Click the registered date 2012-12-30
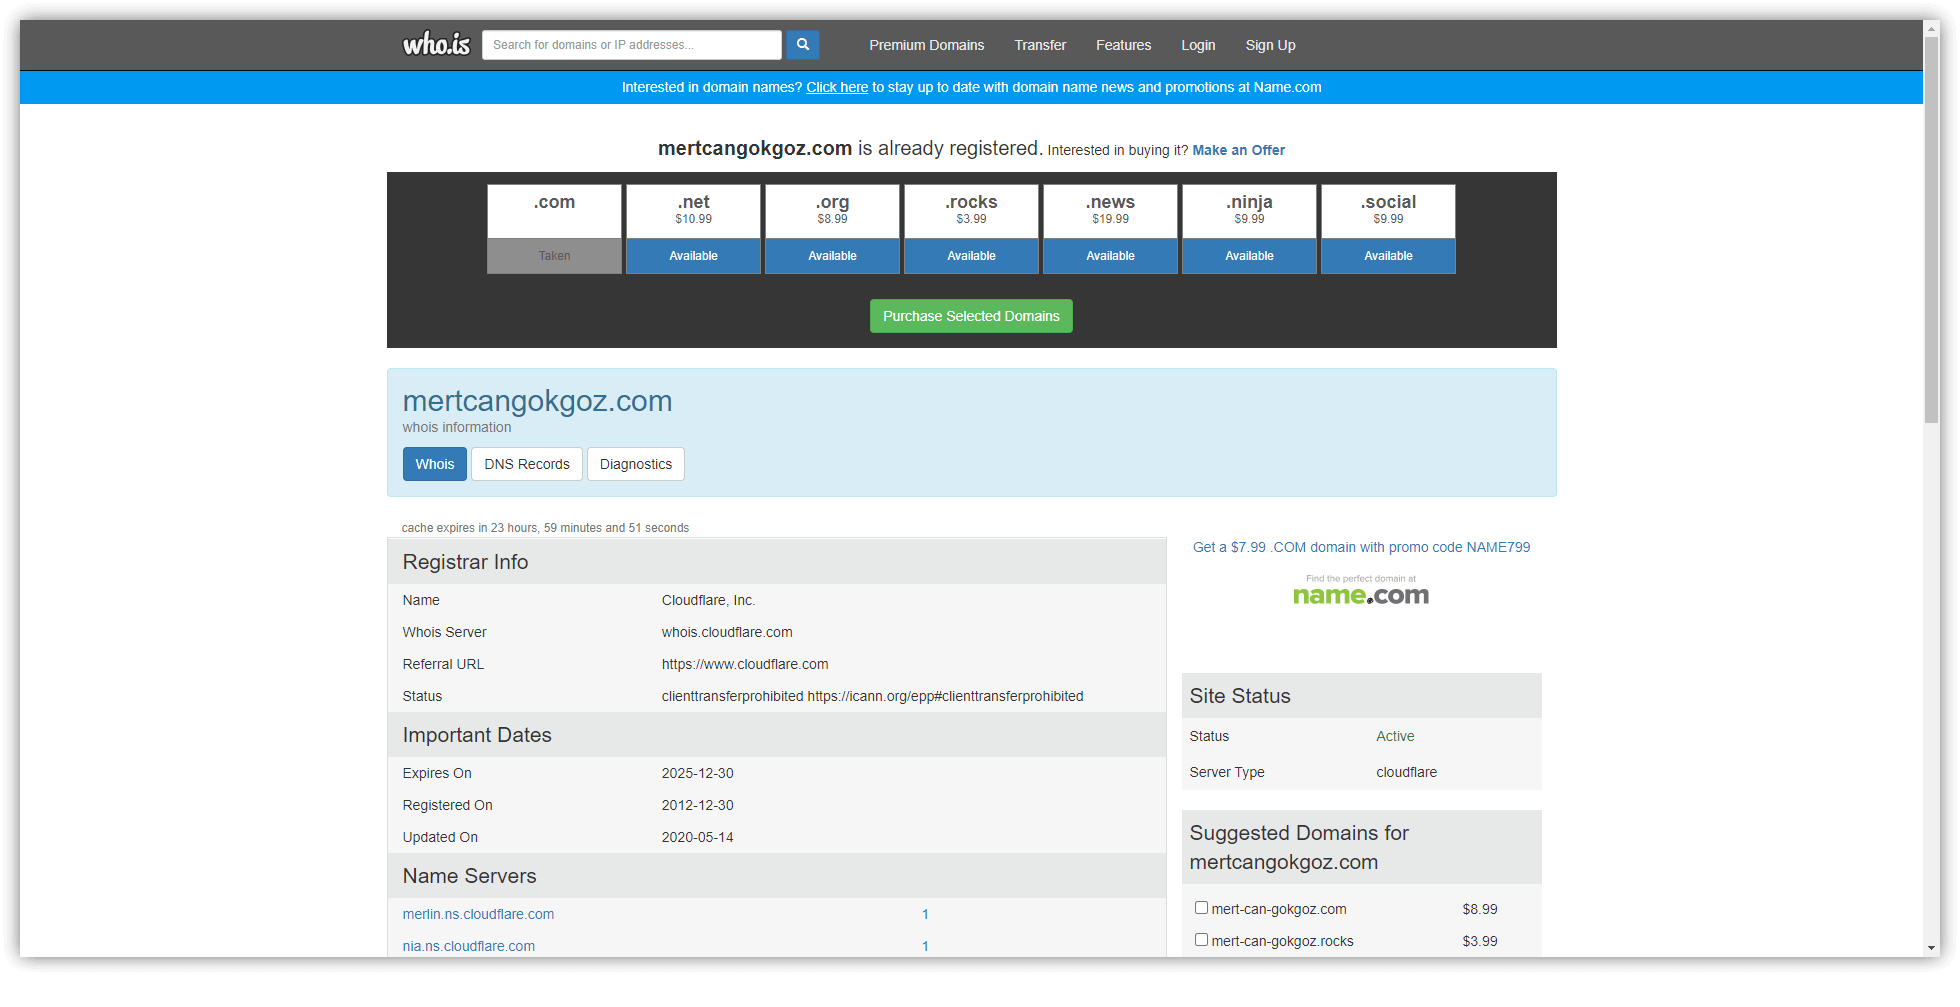This screenshot has height=1007, width=1960. pos(697,805)
